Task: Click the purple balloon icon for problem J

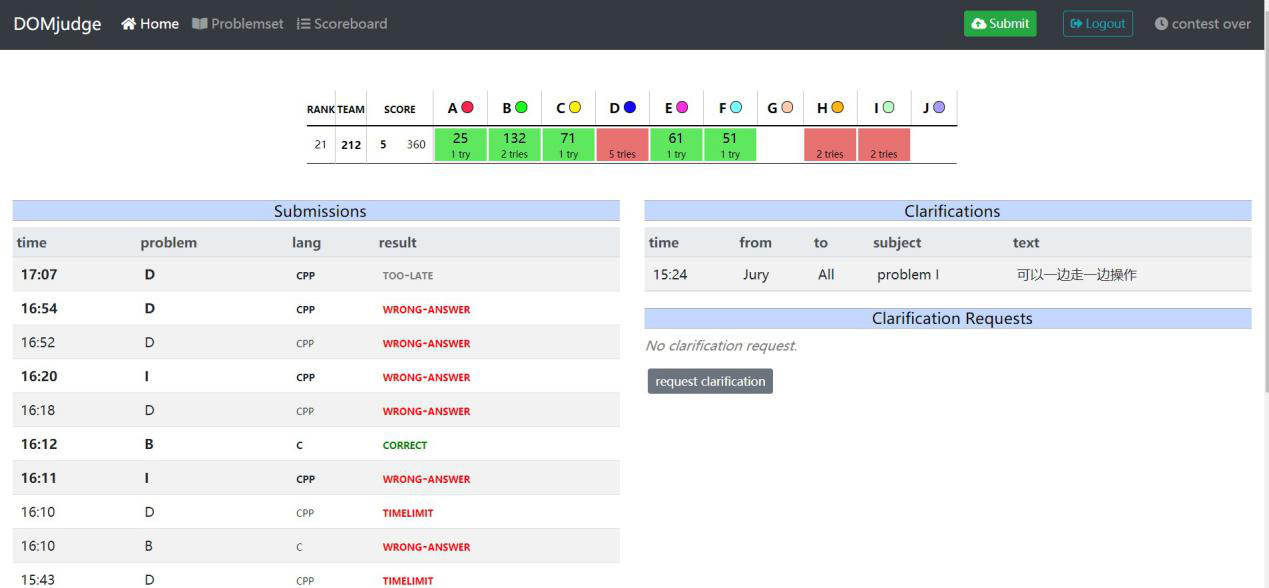Action: [938, 108]
